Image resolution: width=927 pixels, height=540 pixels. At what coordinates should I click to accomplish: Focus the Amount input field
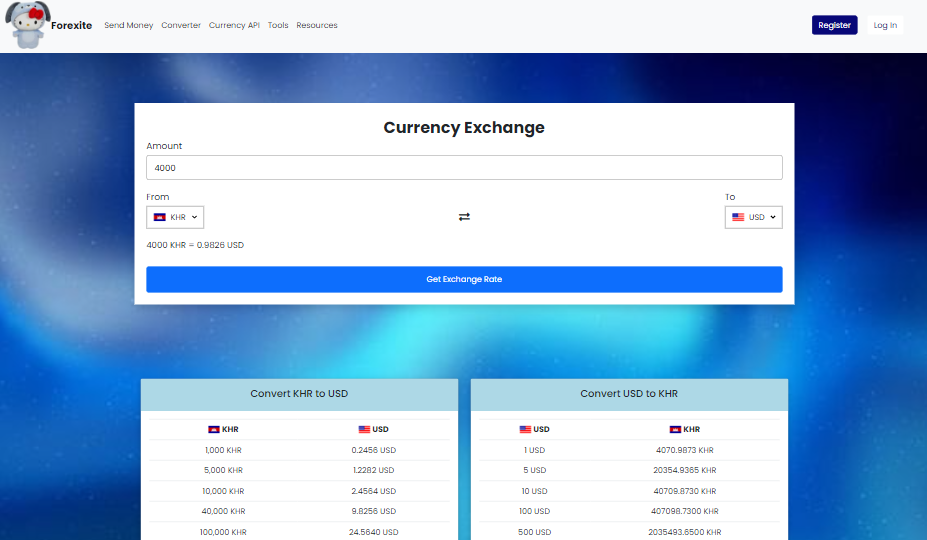click(464, 168)
